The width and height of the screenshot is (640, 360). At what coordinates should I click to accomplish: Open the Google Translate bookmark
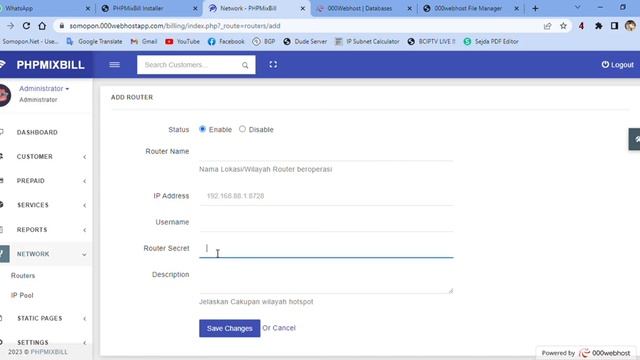point(94,42)
